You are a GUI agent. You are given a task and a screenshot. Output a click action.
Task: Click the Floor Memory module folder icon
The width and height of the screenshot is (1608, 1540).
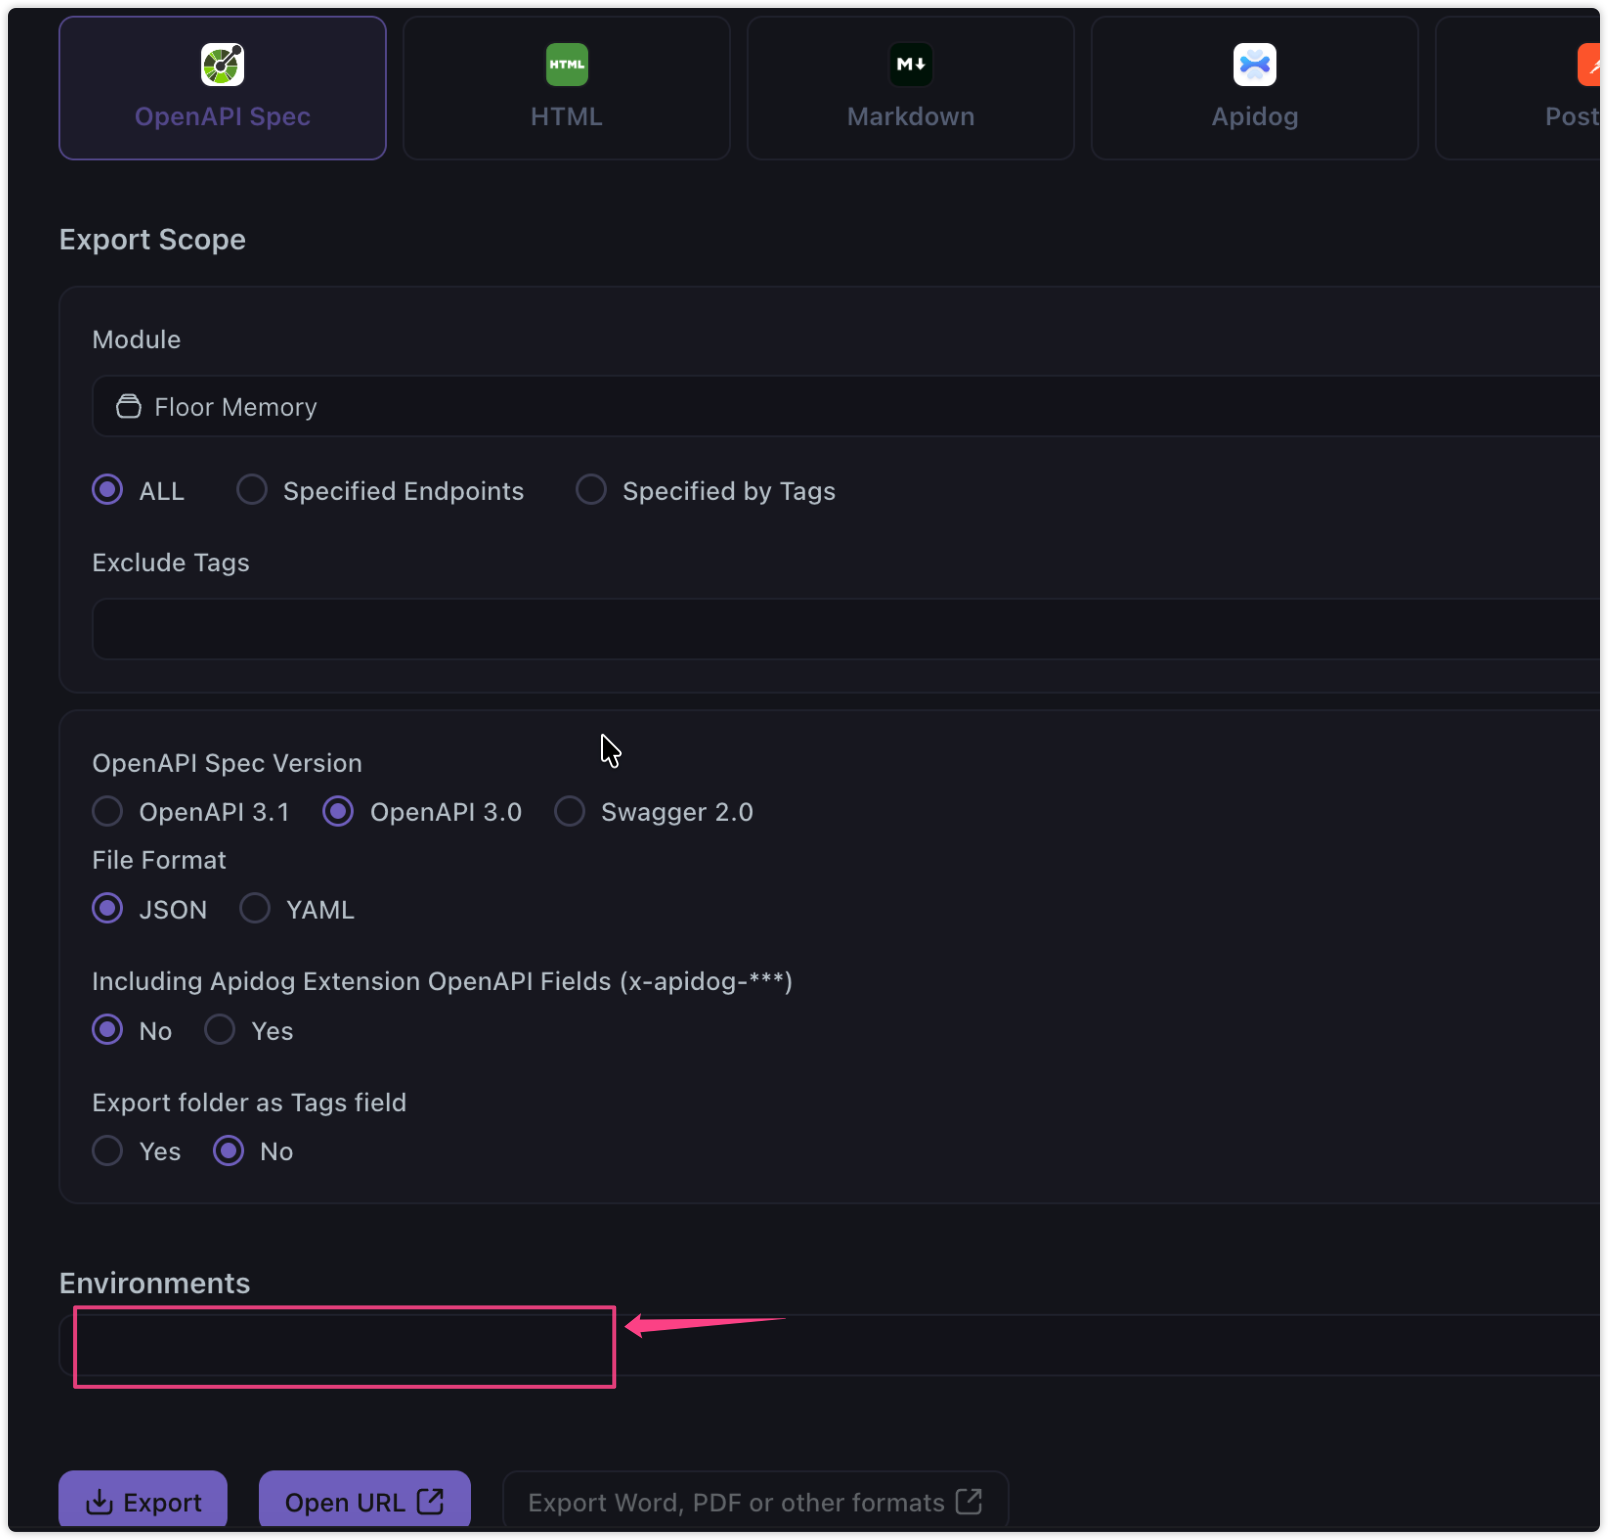129,407
